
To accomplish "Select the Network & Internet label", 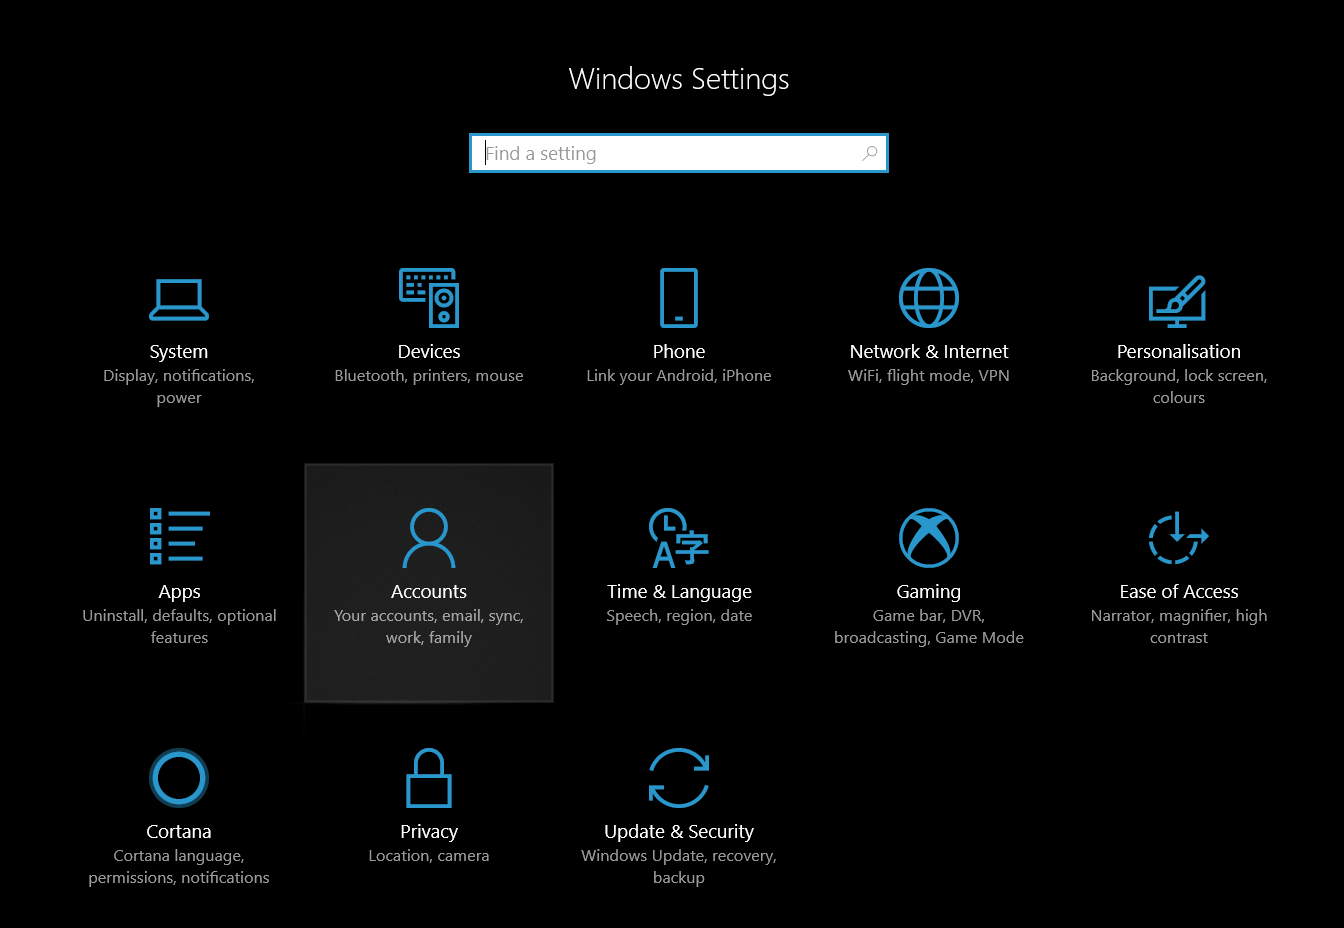I will [x=929, y=351].
